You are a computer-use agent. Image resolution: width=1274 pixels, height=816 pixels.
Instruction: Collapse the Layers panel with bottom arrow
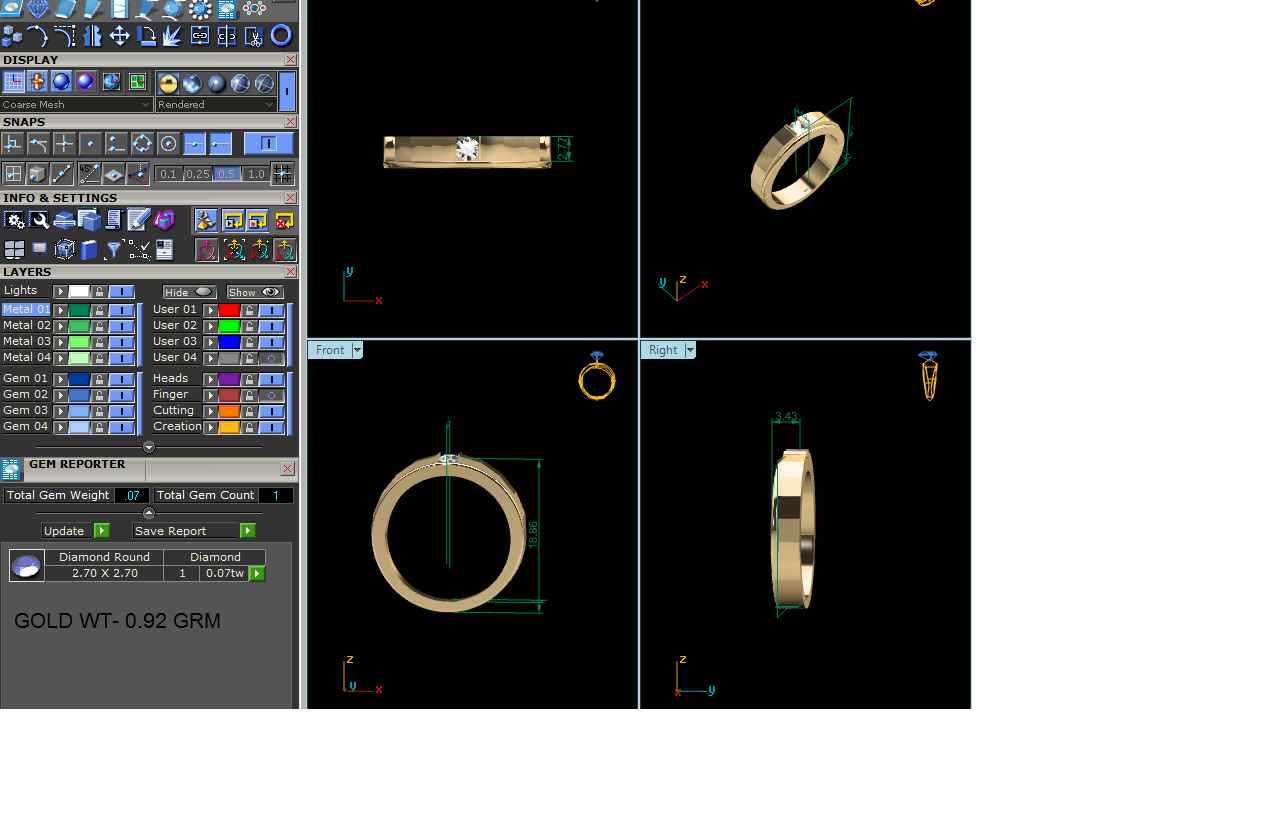click(149, 447)
